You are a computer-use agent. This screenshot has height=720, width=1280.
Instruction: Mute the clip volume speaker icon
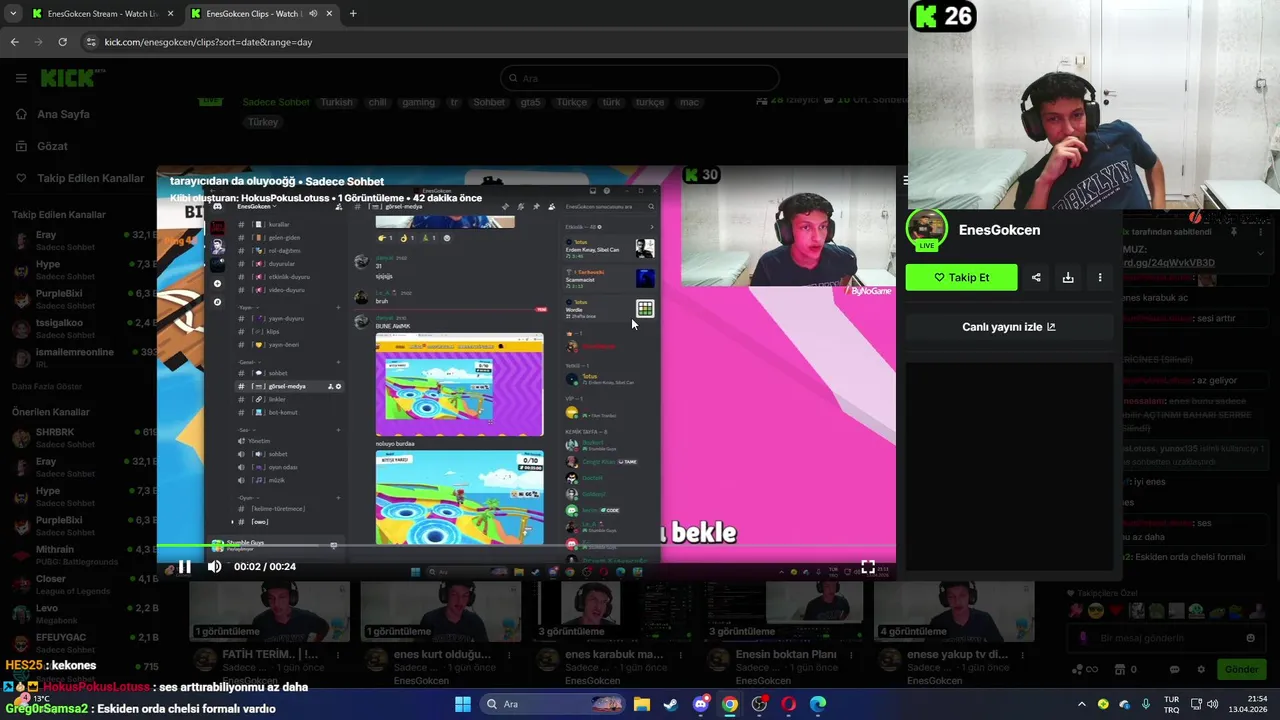[x=214, y=567]
